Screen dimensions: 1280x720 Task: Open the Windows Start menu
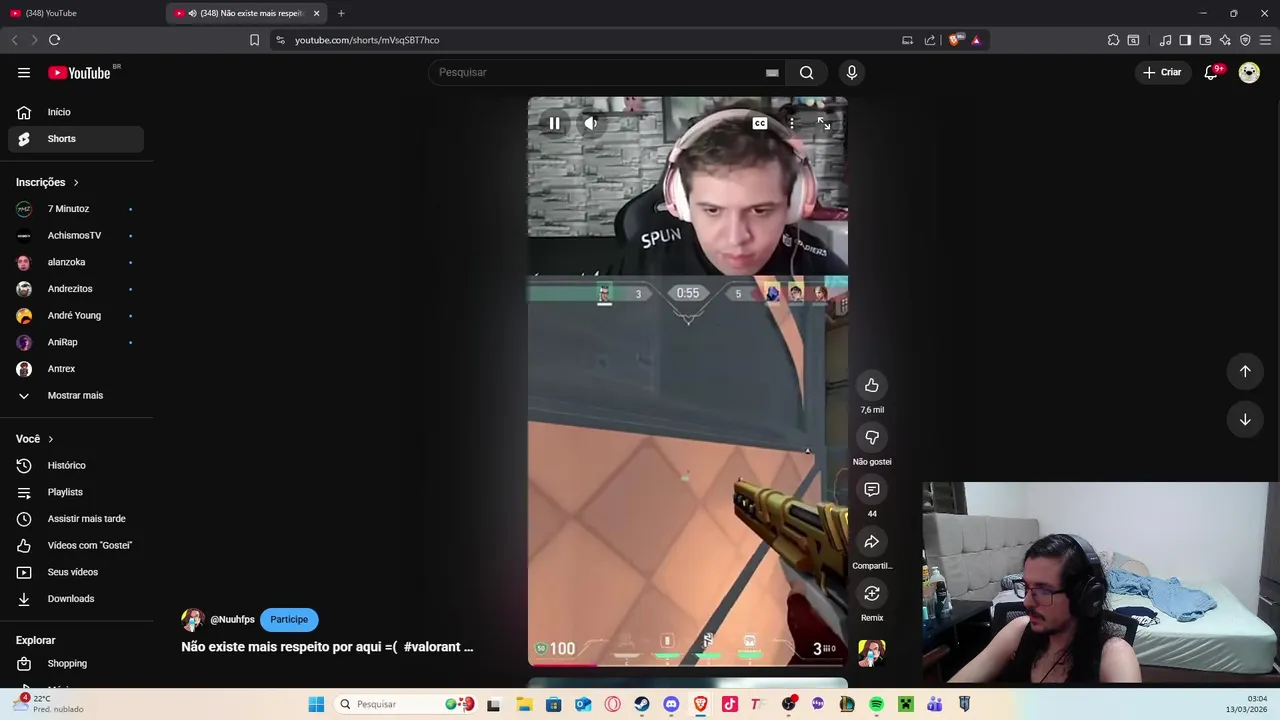pos(316,704)
